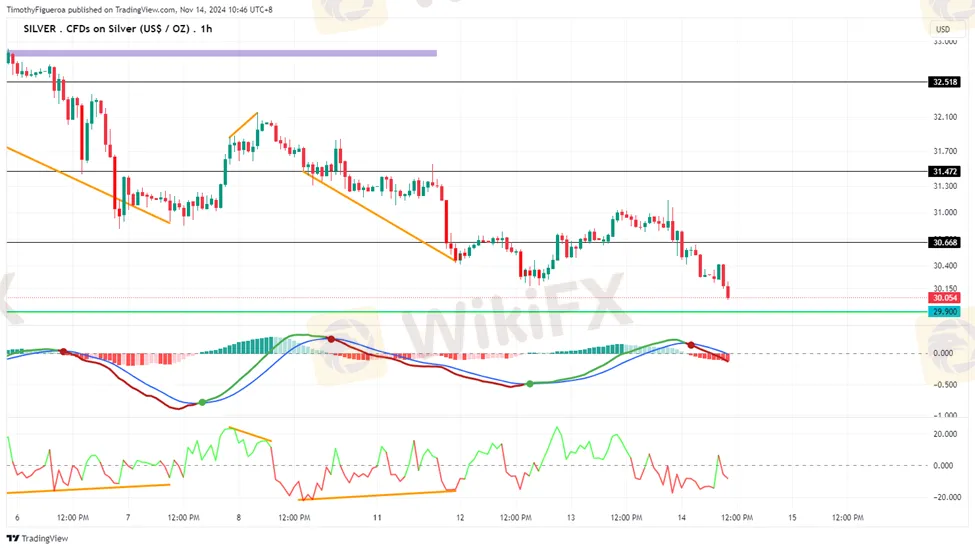This screenshot has width=975, height=550.
Task: Click the 31.000 price axis tick
Action: tap(945, 213)
